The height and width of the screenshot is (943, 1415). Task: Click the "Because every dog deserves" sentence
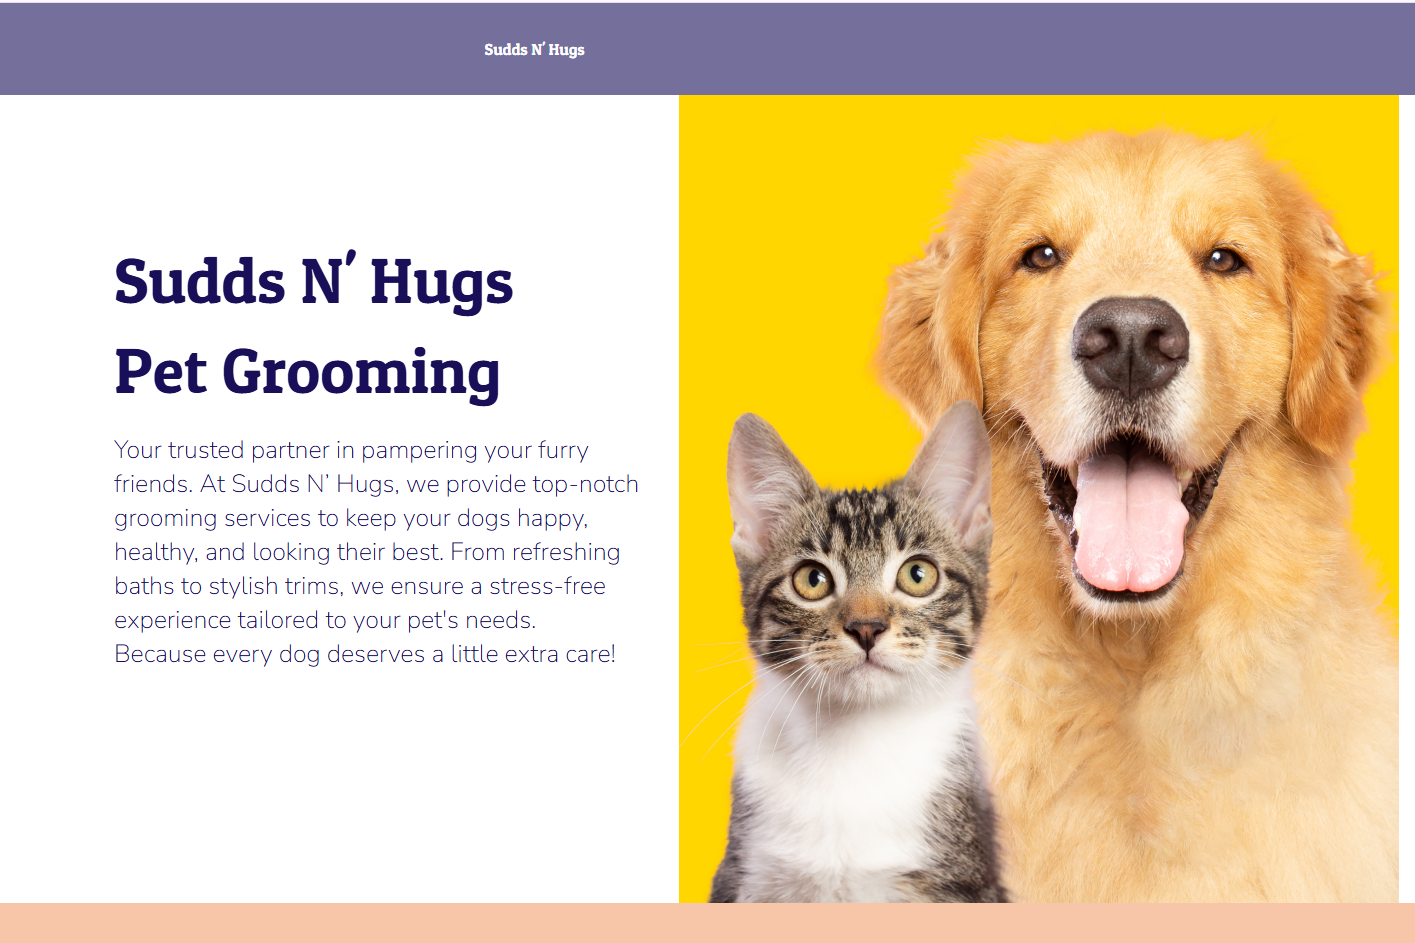(365, 654)
